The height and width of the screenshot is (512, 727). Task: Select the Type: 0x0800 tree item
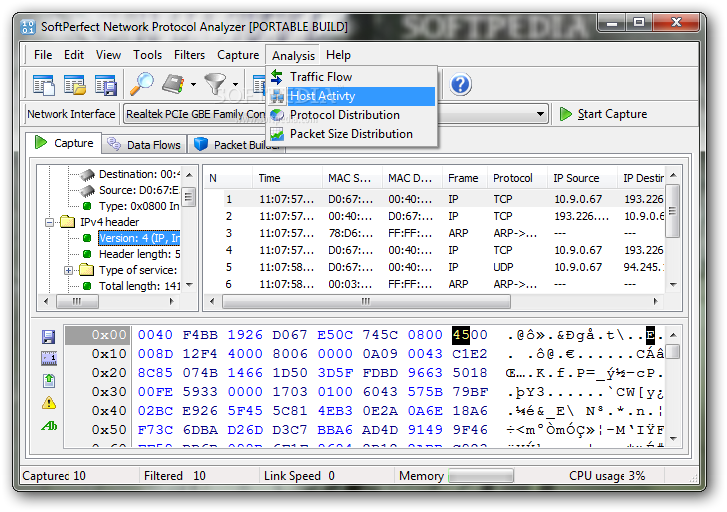(139, 206)
